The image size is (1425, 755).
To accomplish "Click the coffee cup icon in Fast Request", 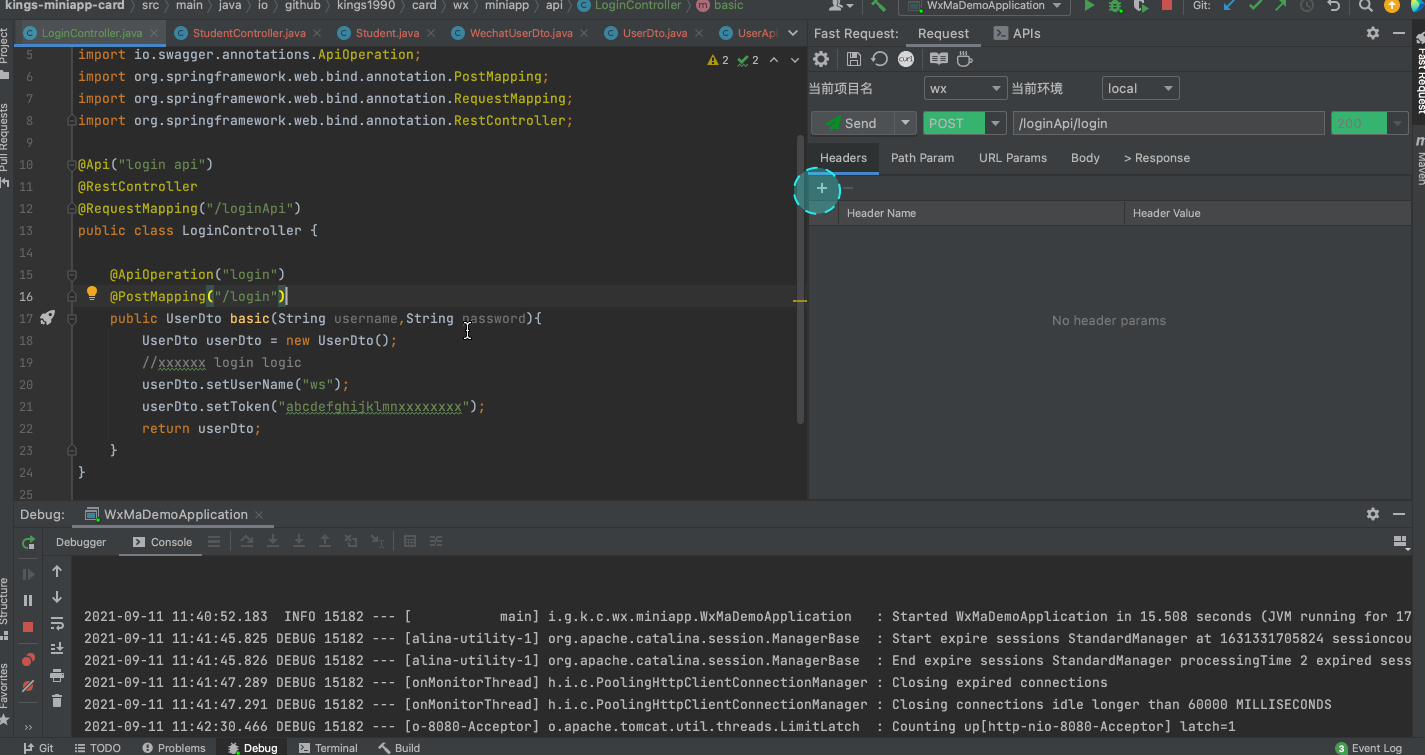I will click(x=964, y=60).
